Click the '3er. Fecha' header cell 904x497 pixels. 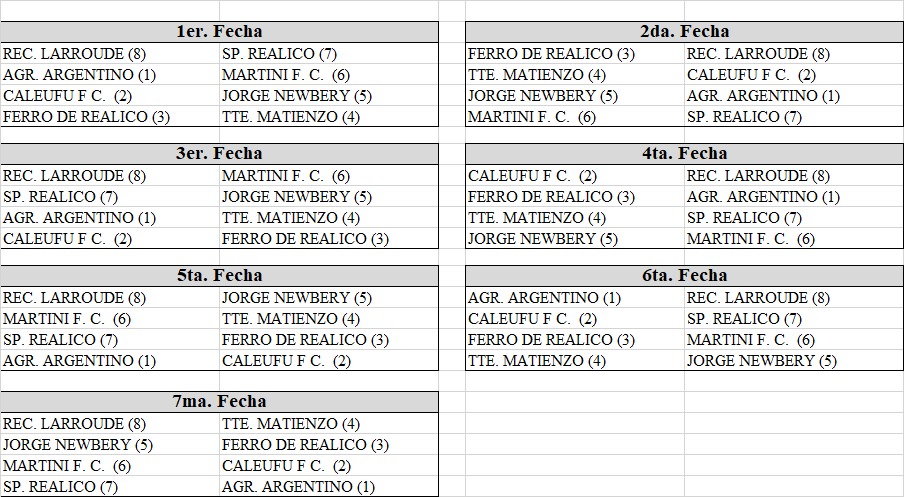click(219, 154)
